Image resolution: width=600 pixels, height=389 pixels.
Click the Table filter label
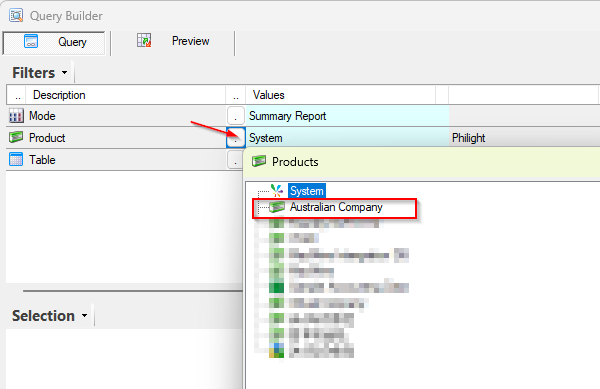click(x=42, y=160)
